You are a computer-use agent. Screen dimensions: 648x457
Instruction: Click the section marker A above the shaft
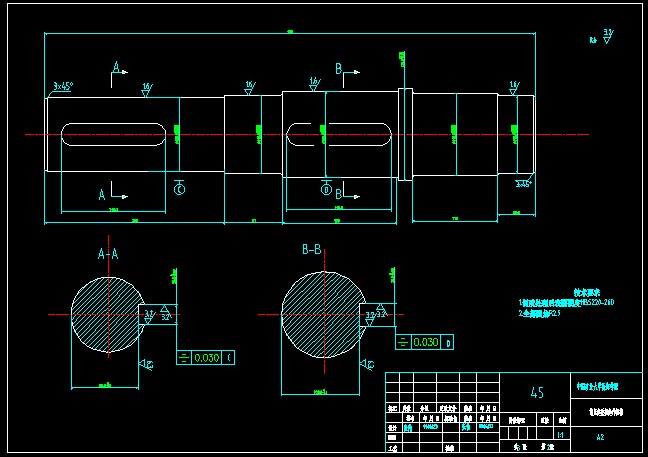pyautogui.click(x=116, y=68)
